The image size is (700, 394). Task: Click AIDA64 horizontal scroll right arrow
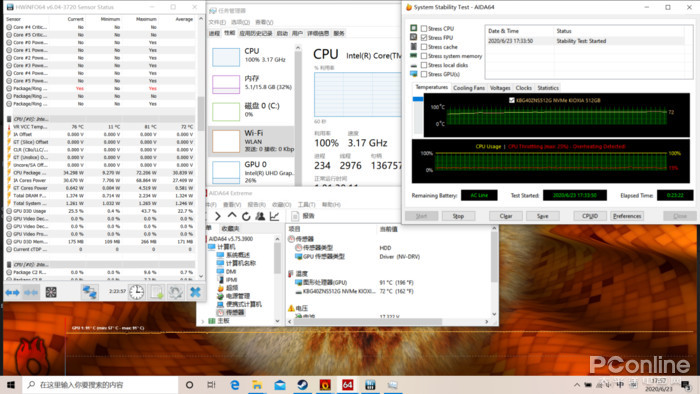[487, 321]
